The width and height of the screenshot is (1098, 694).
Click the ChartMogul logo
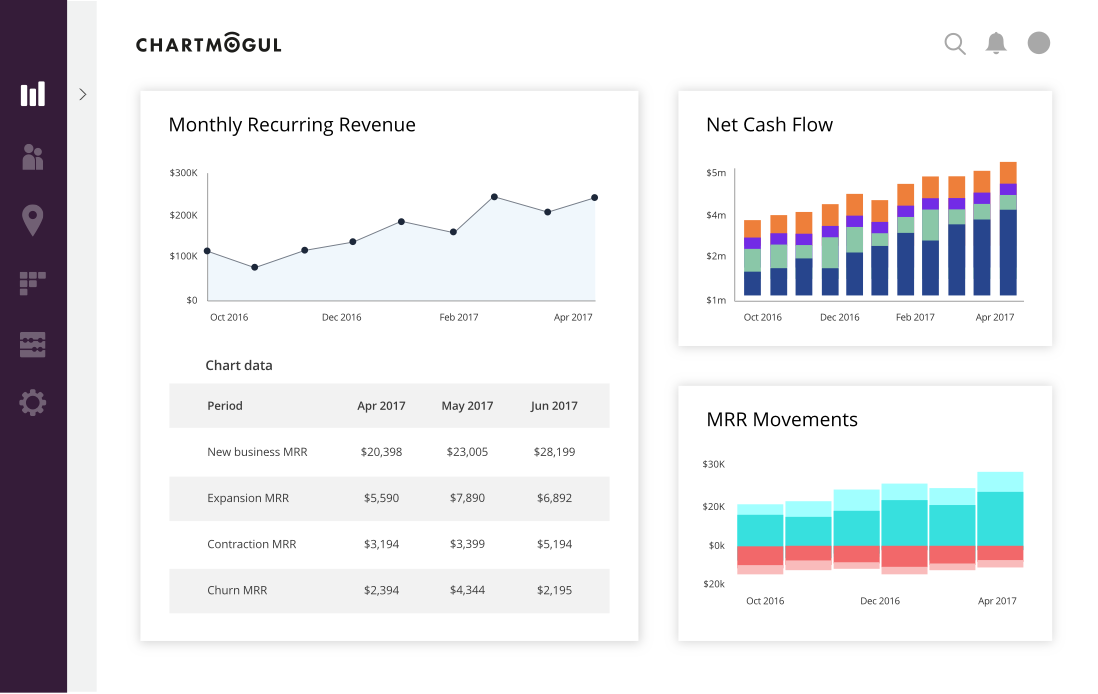(x=209, y=44)
